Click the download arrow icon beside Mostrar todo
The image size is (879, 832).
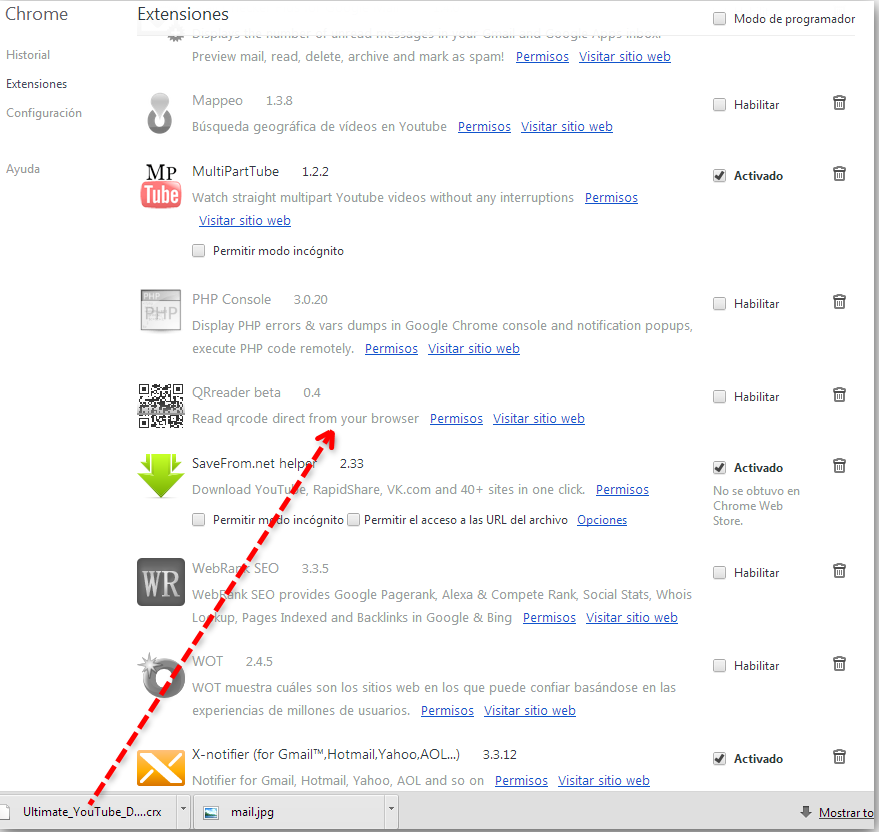pos(806,812)
